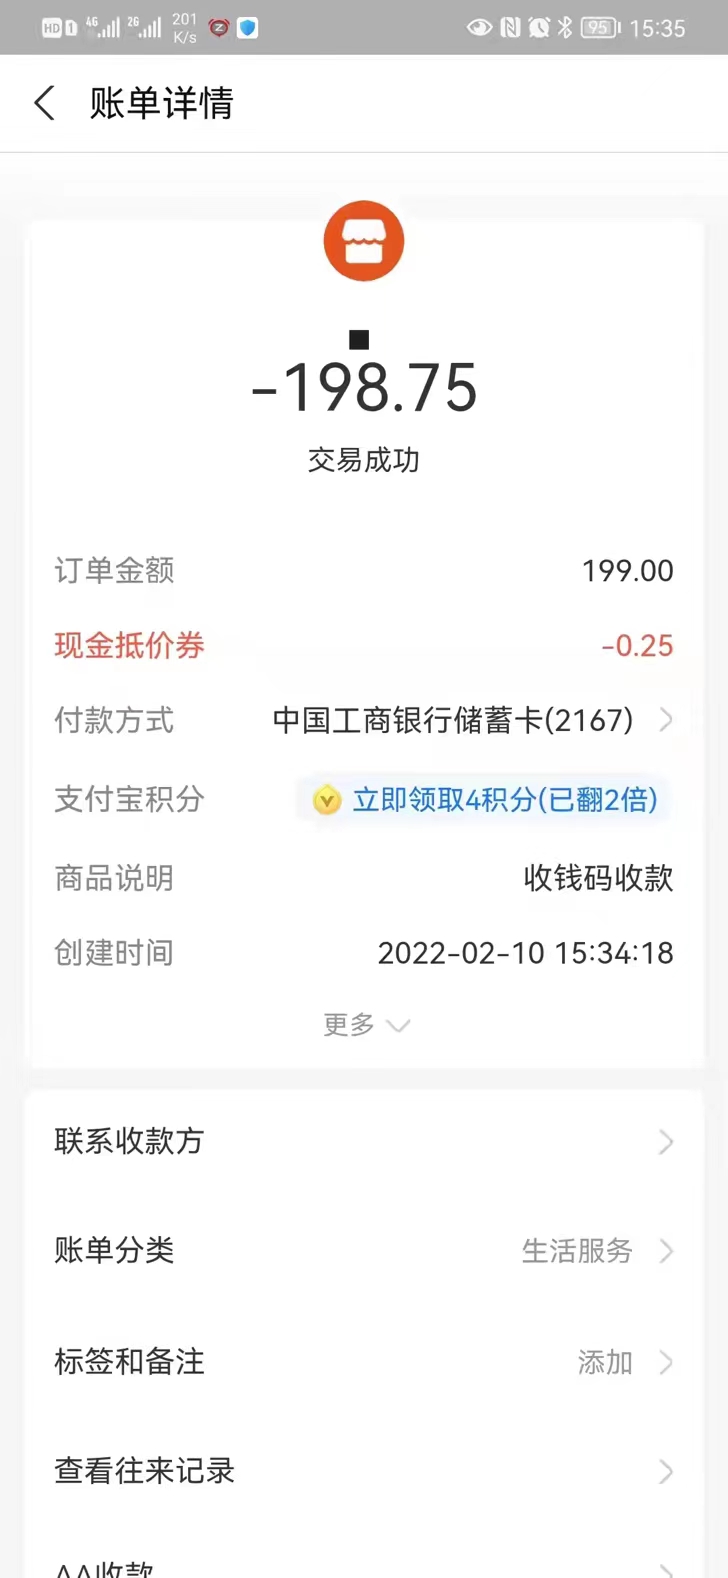The image size is (728, 1578).
Task: Tap the eye comfort status icon
Action: click(x=479, y=28)
